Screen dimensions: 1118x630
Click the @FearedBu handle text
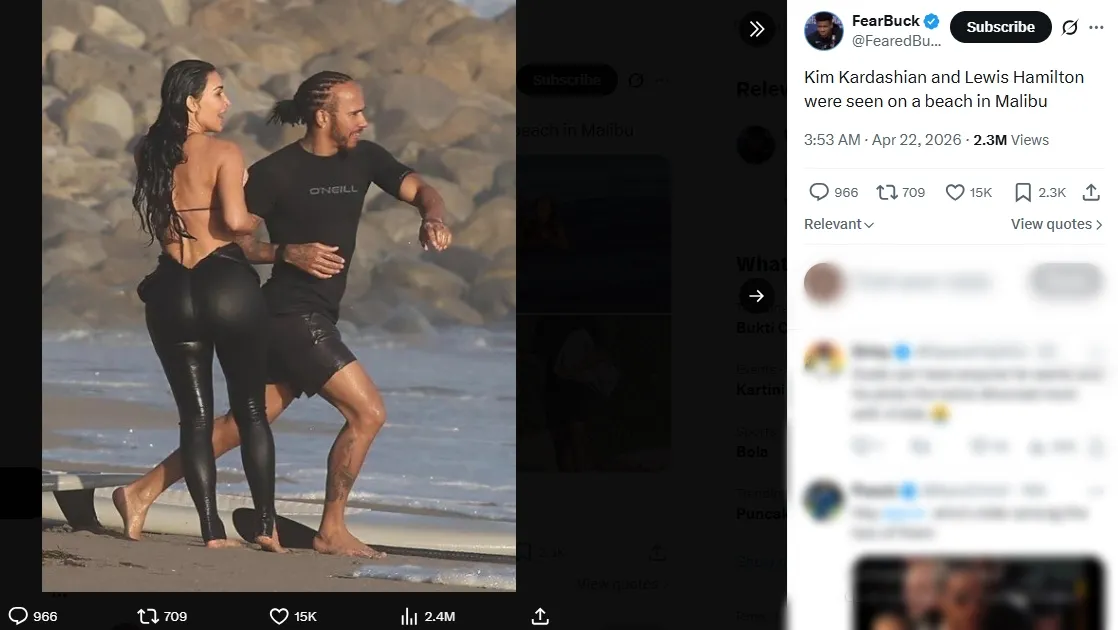point(898,41)
